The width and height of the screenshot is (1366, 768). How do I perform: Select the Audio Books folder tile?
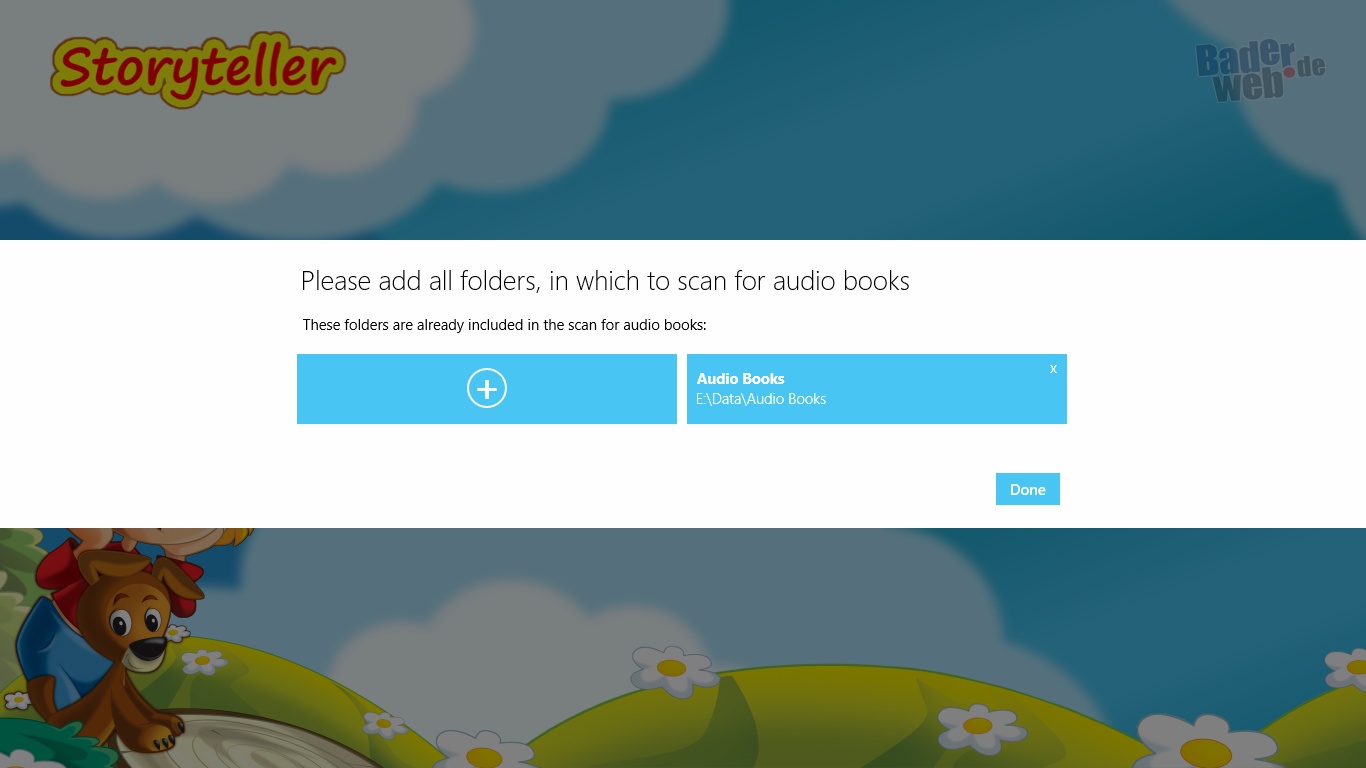pos(877,389)
